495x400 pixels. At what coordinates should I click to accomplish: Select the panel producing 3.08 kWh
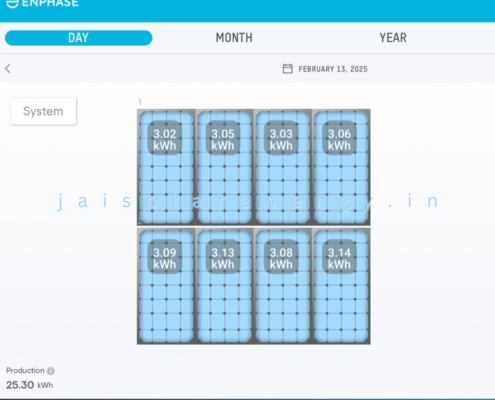283,286
